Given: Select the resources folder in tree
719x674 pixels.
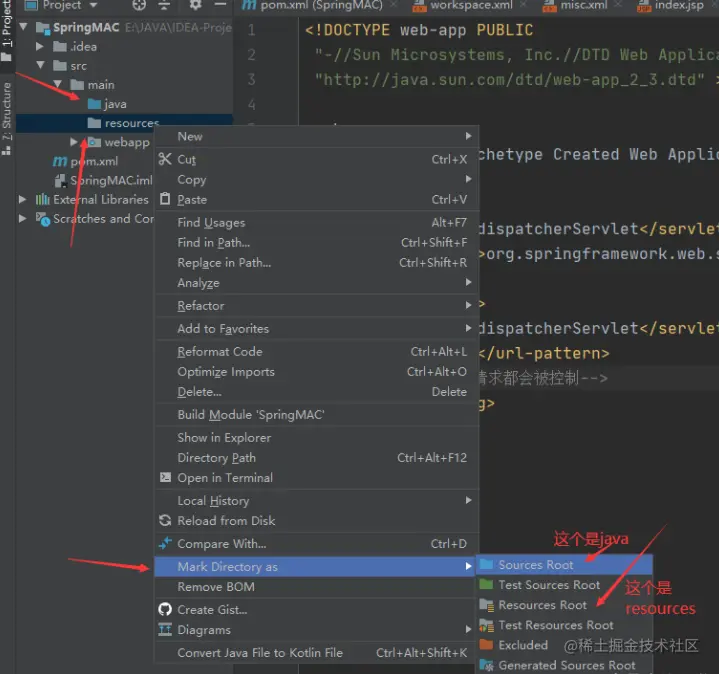Looking at the screenshot, I should tap(124, 123).
